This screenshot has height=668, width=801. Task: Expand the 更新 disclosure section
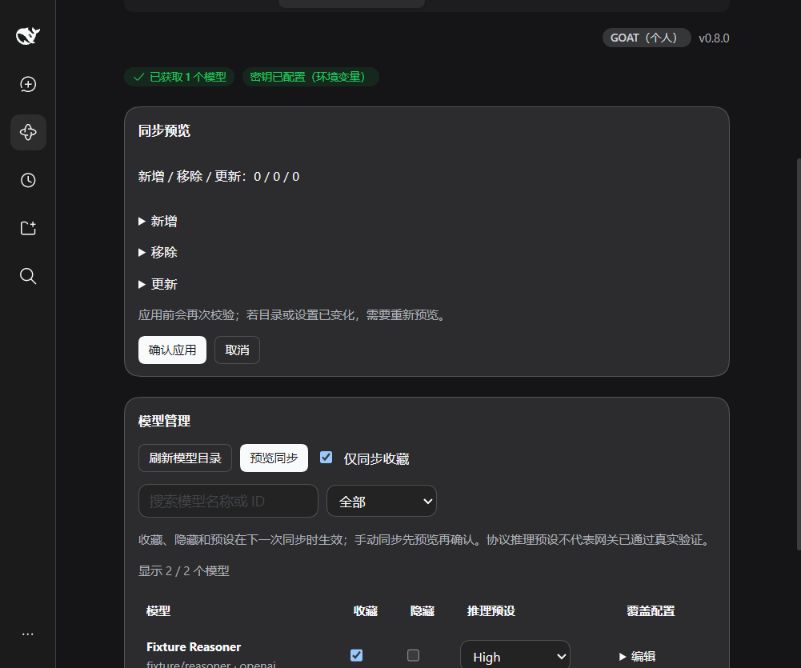click(x=158, y=284)
